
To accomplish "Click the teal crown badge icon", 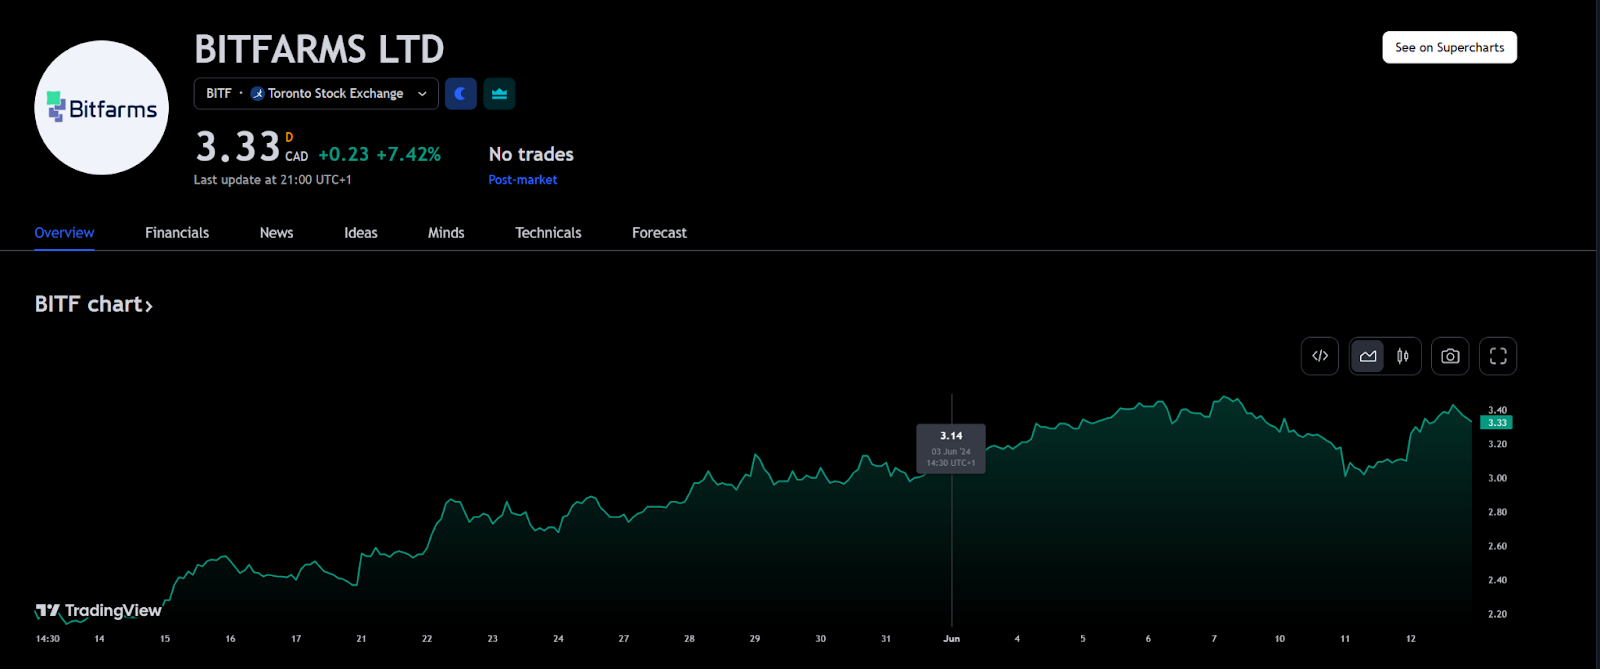I will 499,93.
